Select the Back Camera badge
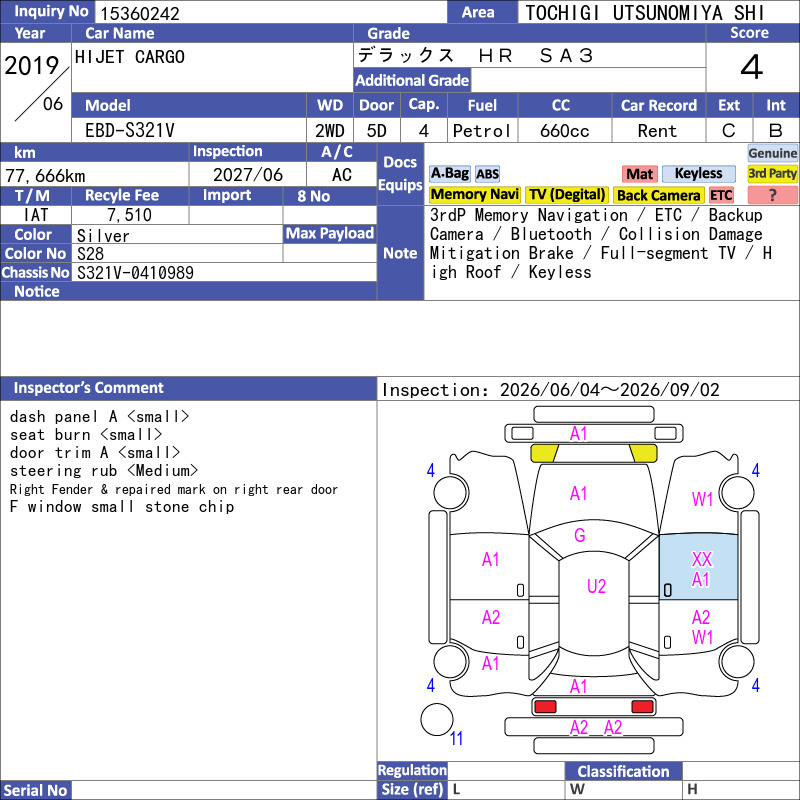The image size is (800, 800). [659, 195]
